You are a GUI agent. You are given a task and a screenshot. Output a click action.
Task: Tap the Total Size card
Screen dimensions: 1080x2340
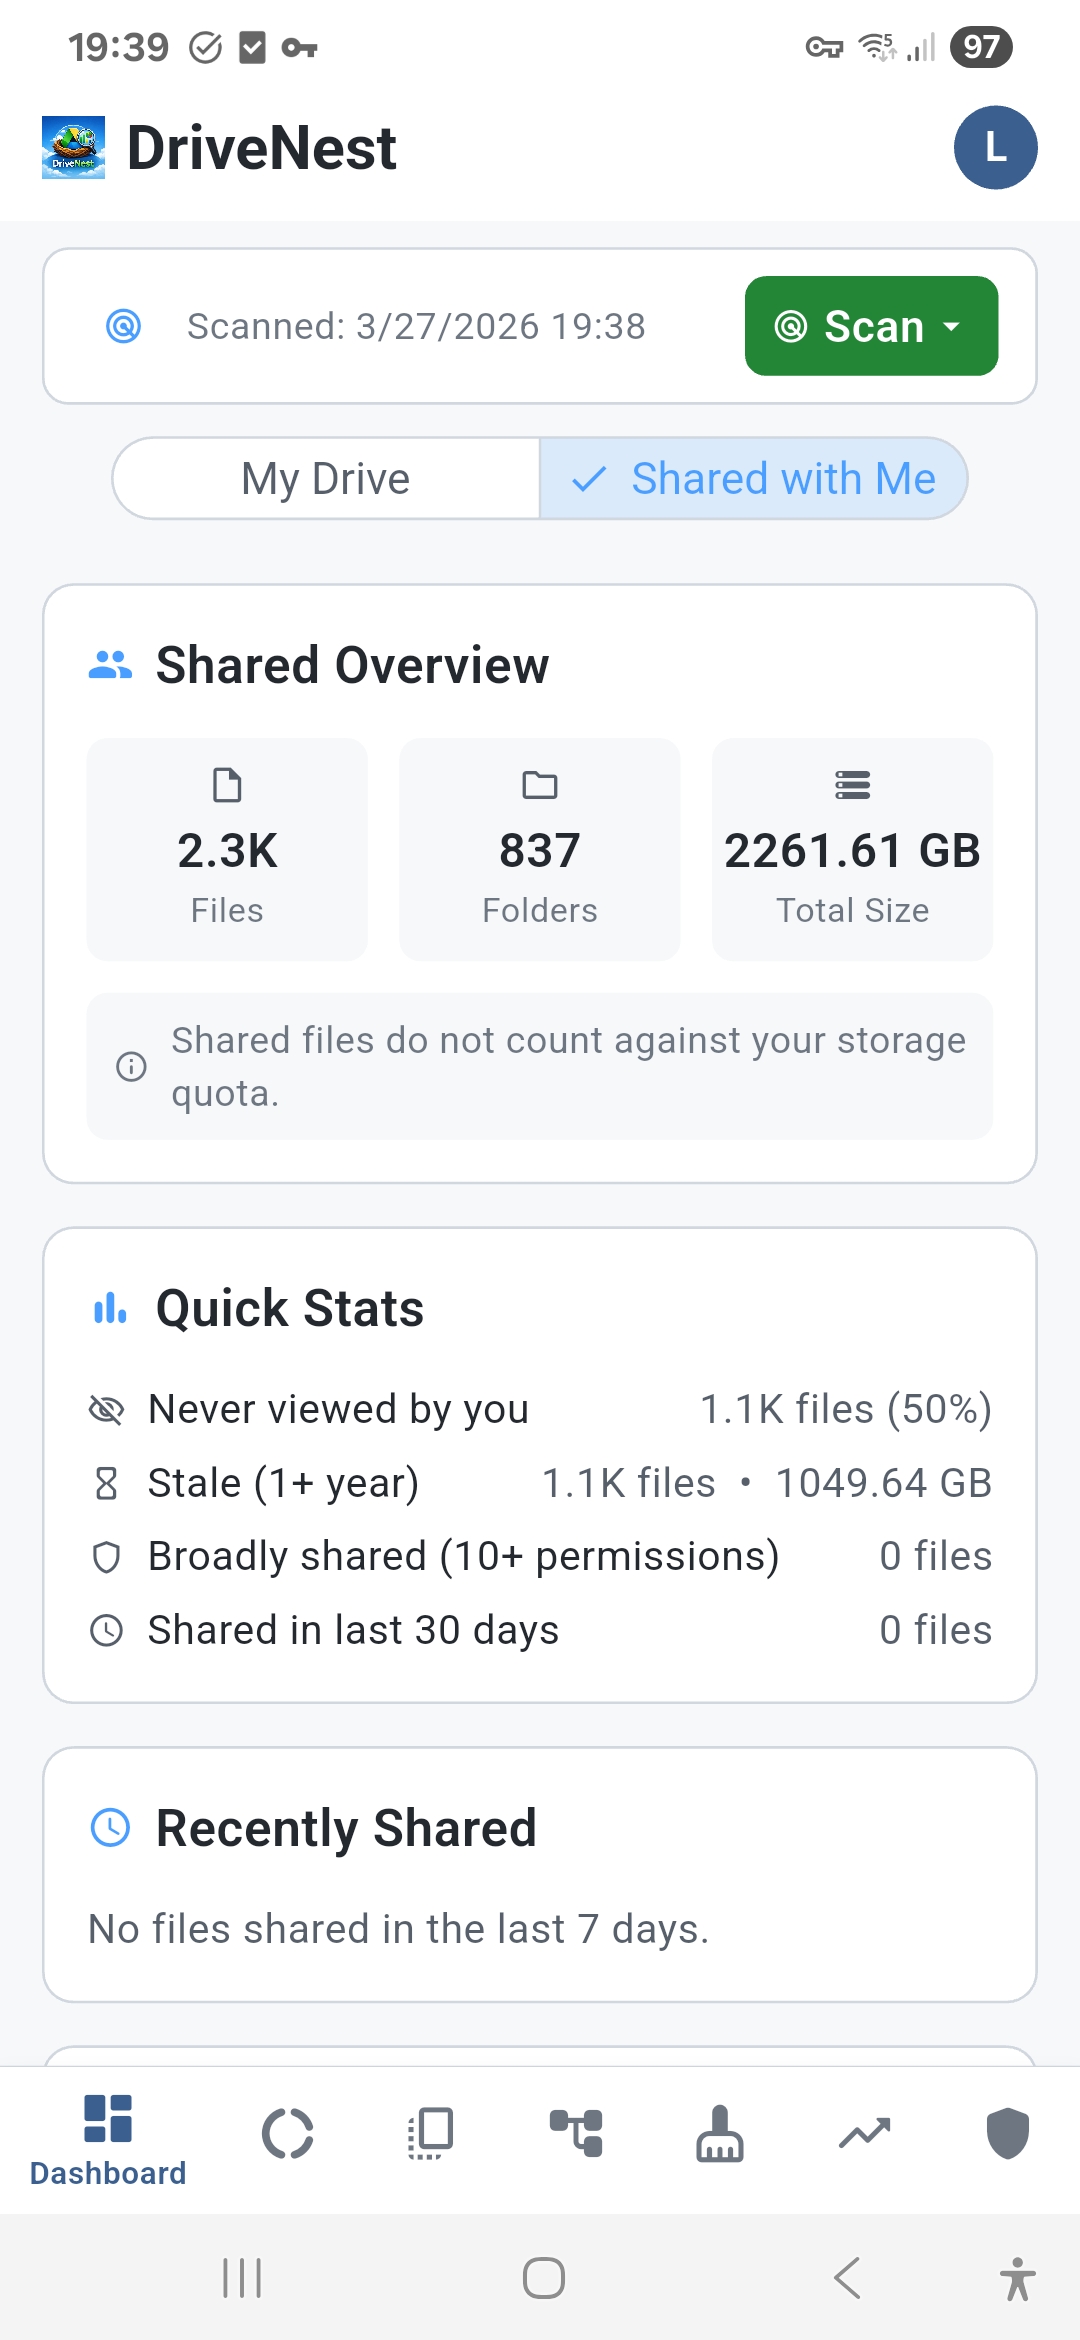click(x=852, y=849)
